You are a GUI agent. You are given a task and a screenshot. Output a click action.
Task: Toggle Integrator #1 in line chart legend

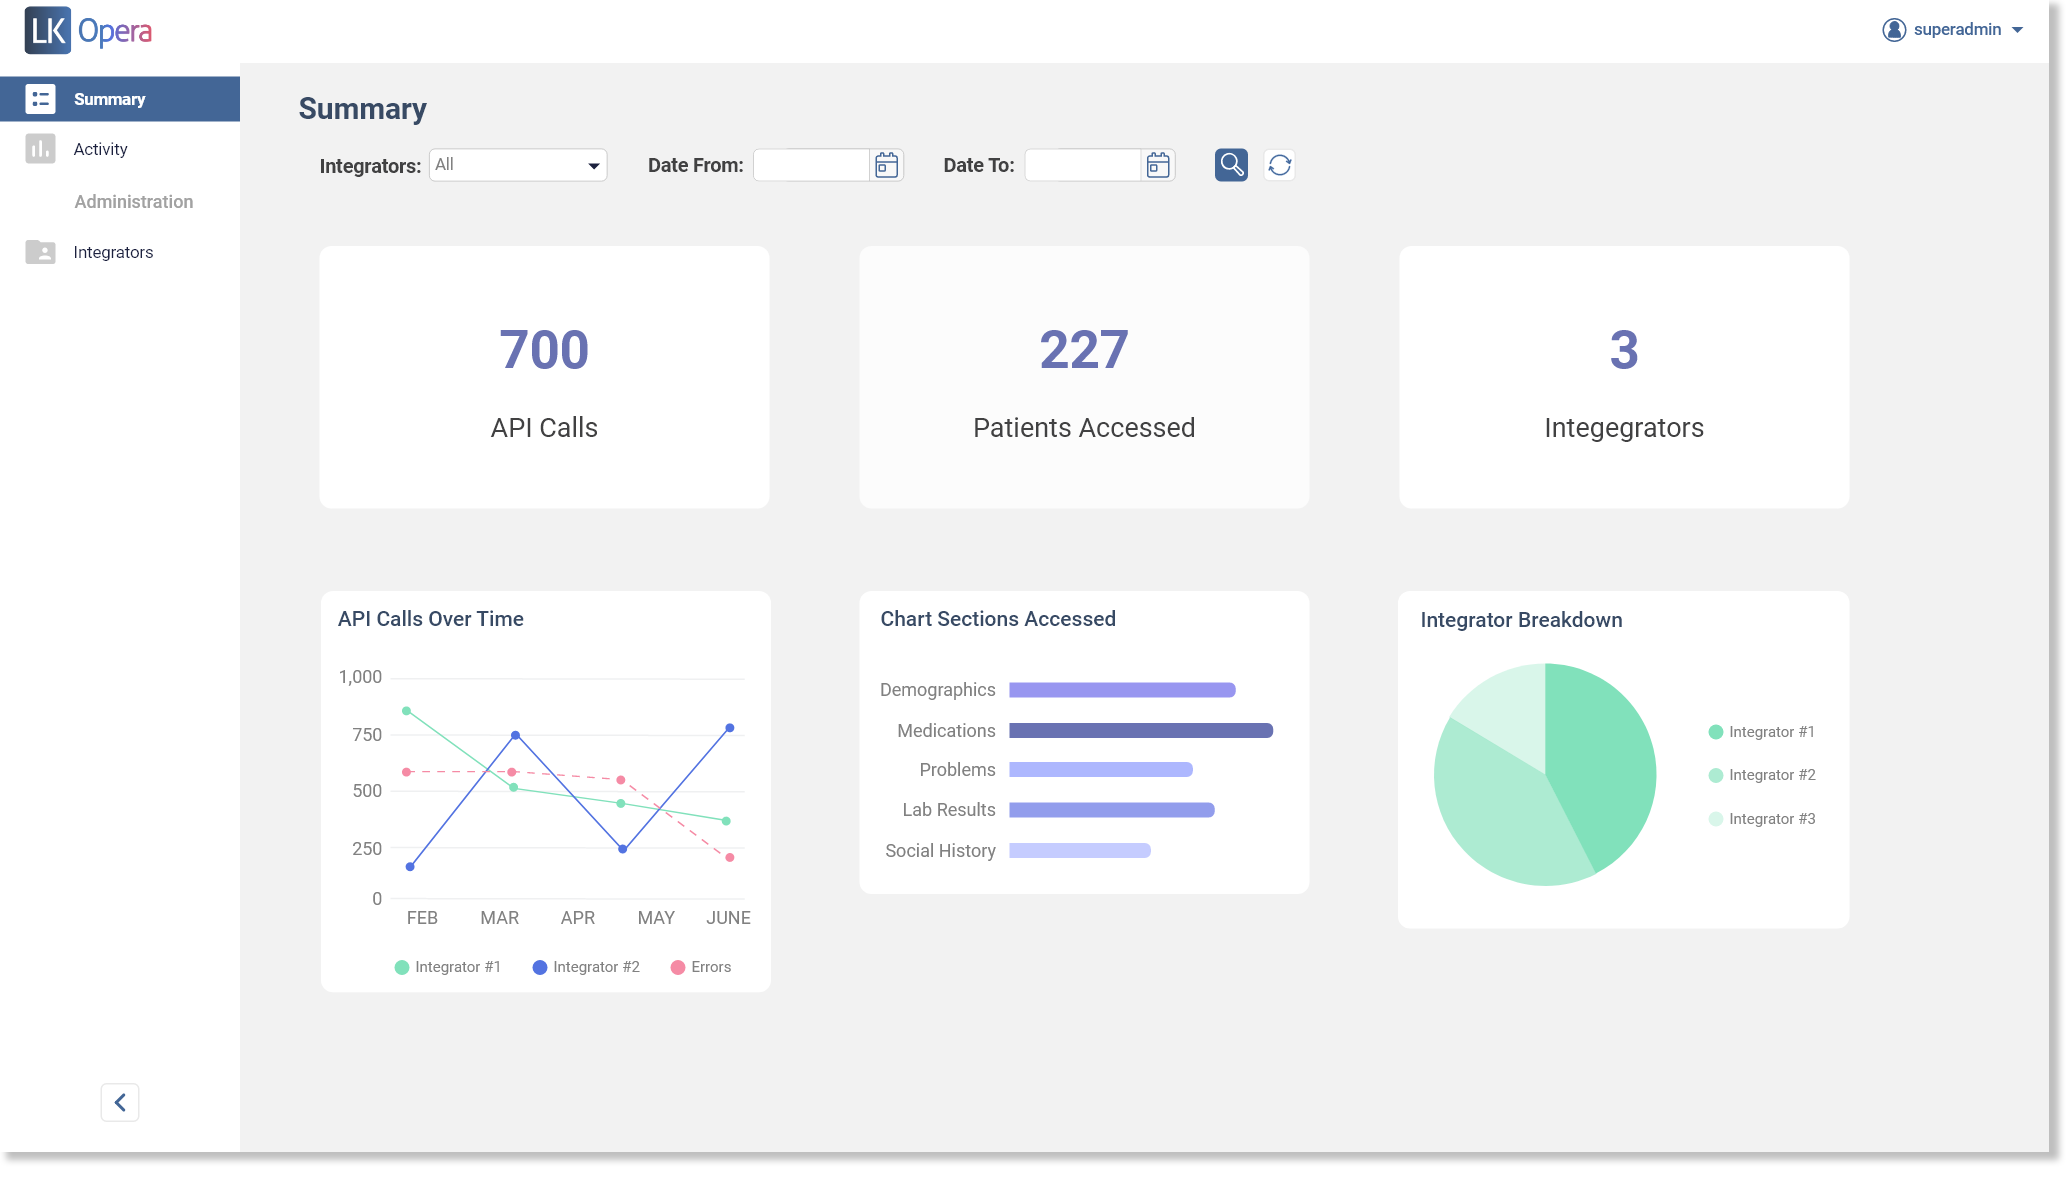click(x=448, y=967)
